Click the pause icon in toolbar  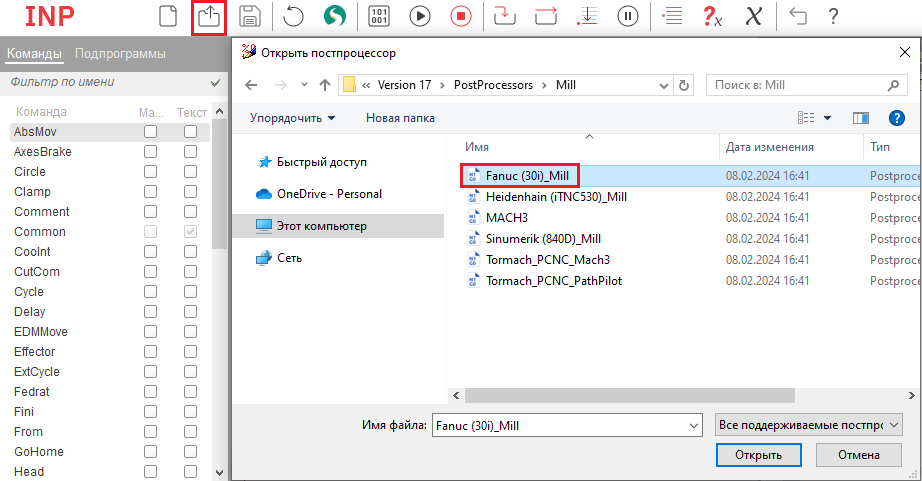tap(628, 16)
